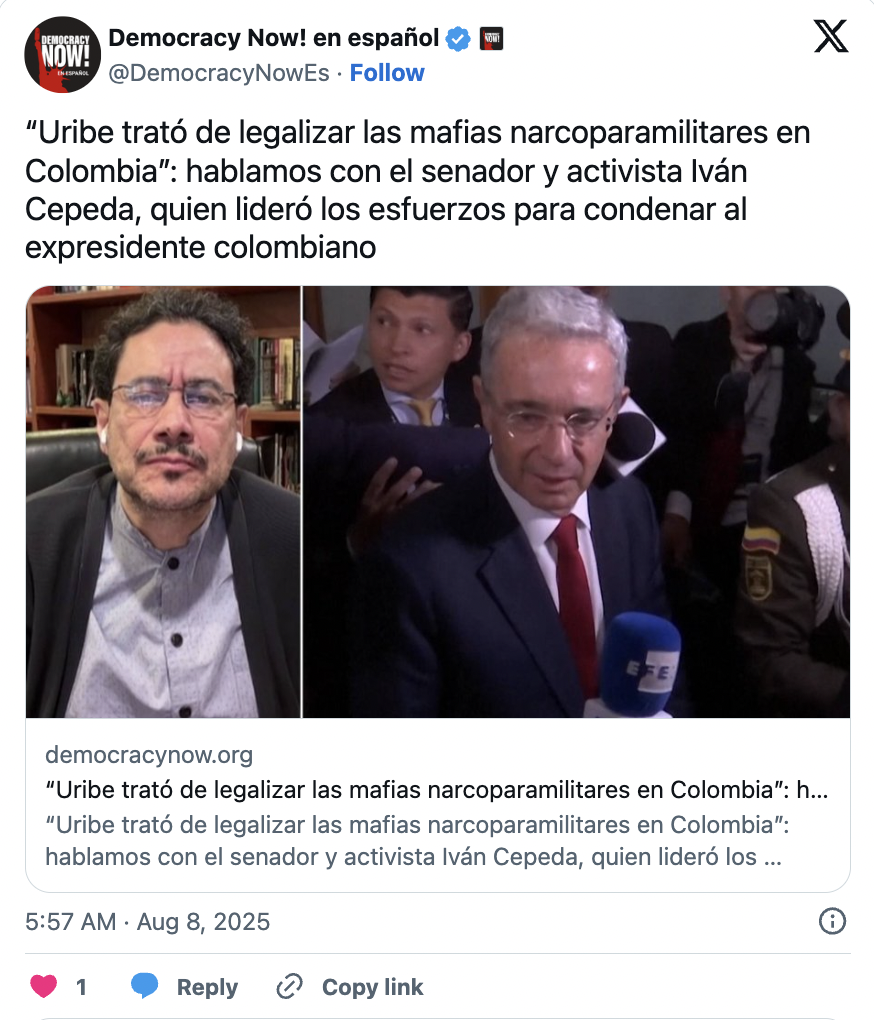874x1020 pixels.
Task: Open the democracynow.org domain link
Action: coord(149,755)
